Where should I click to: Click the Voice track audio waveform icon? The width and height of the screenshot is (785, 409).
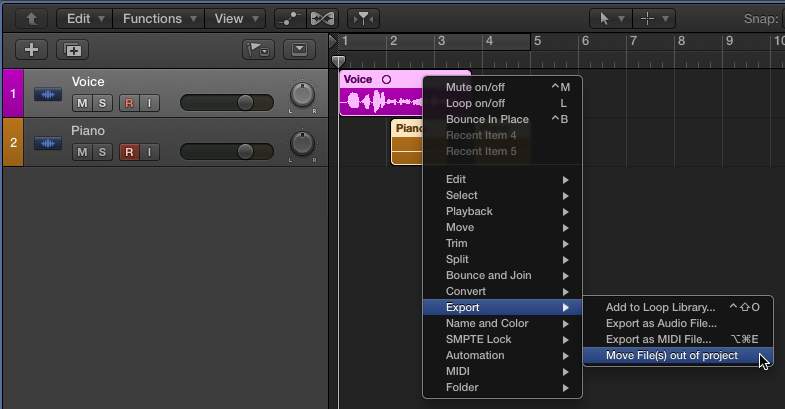coord(48,94)
